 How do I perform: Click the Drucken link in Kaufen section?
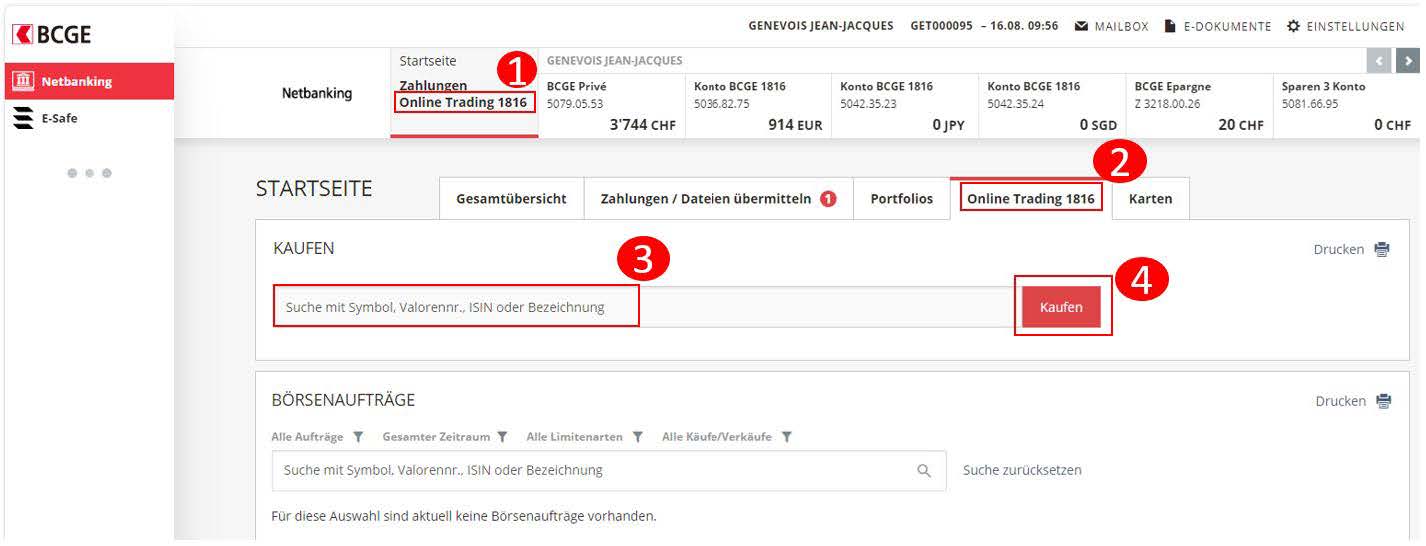(1338, 249)
